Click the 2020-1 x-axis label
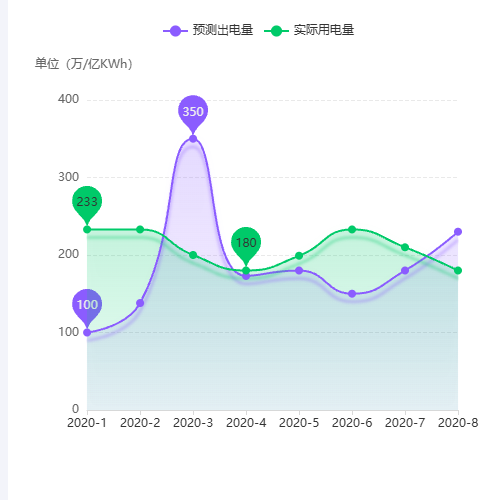This screenshot has width=500, height=500. click(87, 423)
